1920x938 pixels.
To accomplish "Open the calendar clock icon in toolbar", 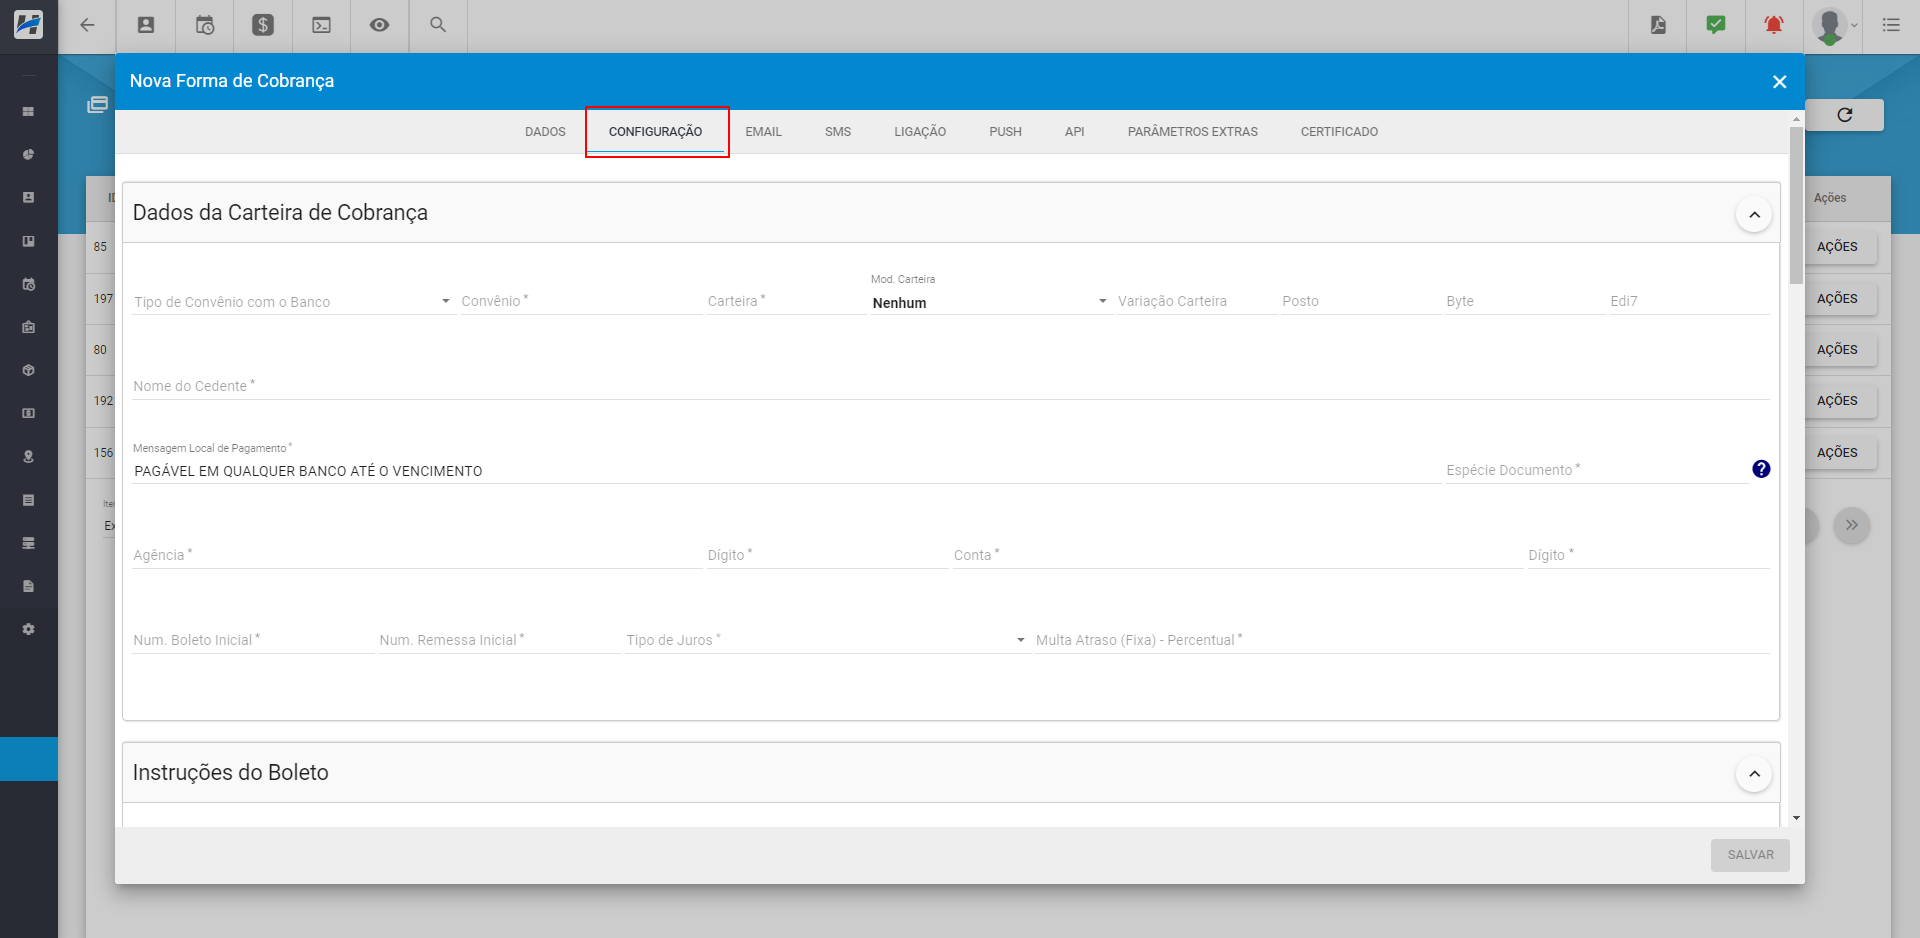I will (x=205, y=26).
